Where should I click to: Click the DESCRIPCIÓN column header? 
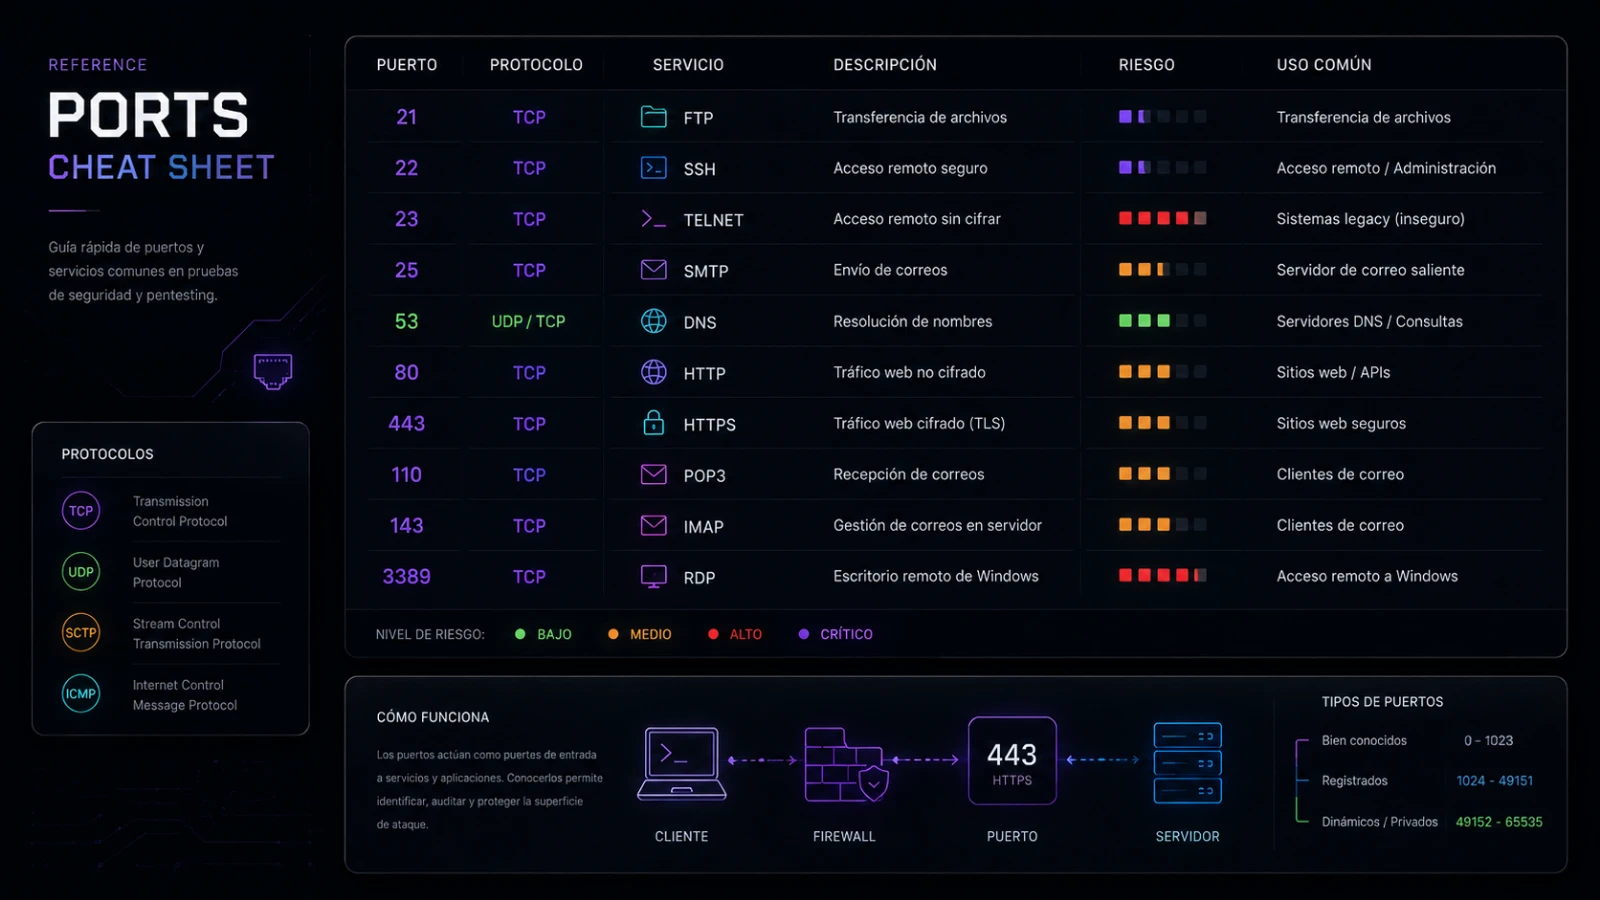point(885,65)
